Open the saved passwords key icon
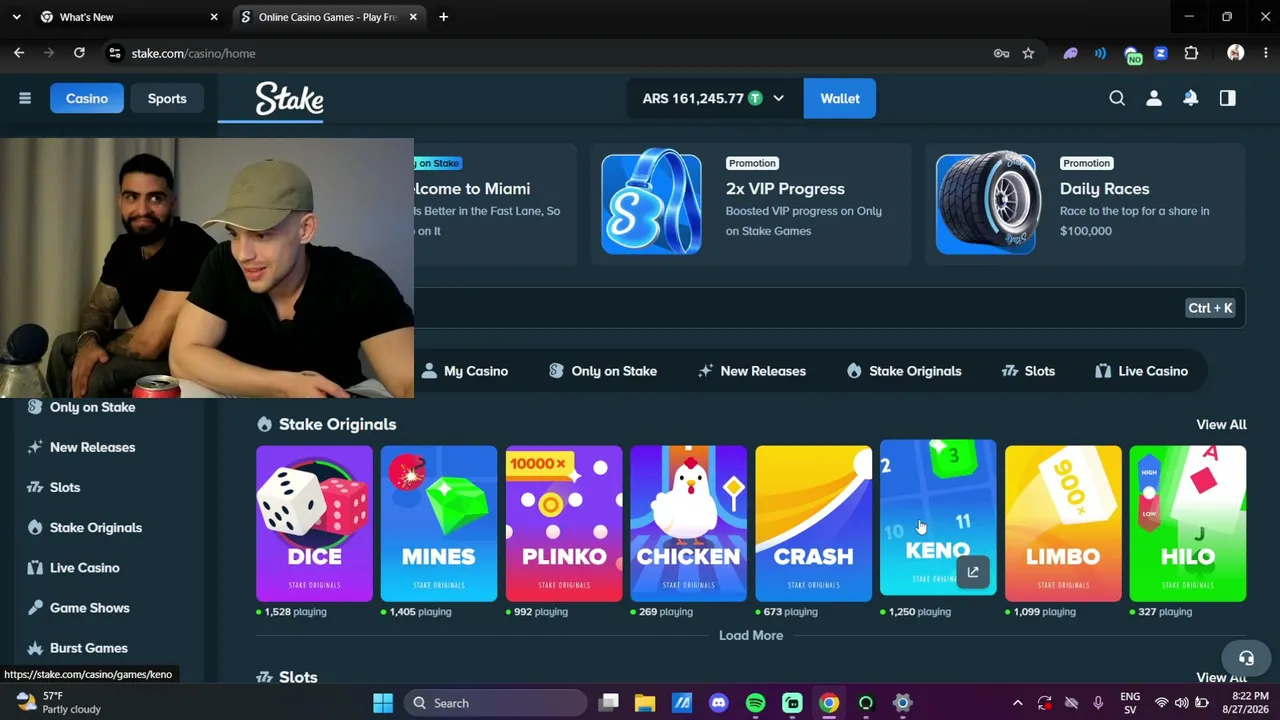 click(x=1001, y=53)
